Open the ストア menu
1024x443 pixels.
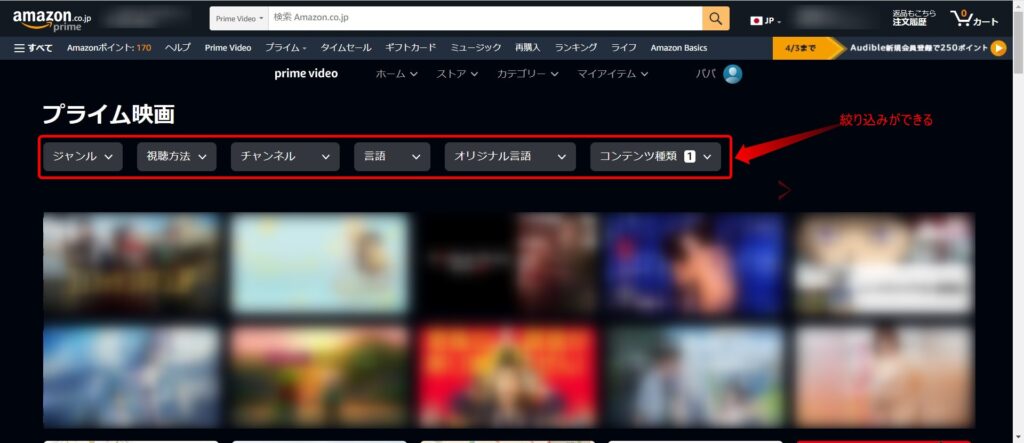457,74
